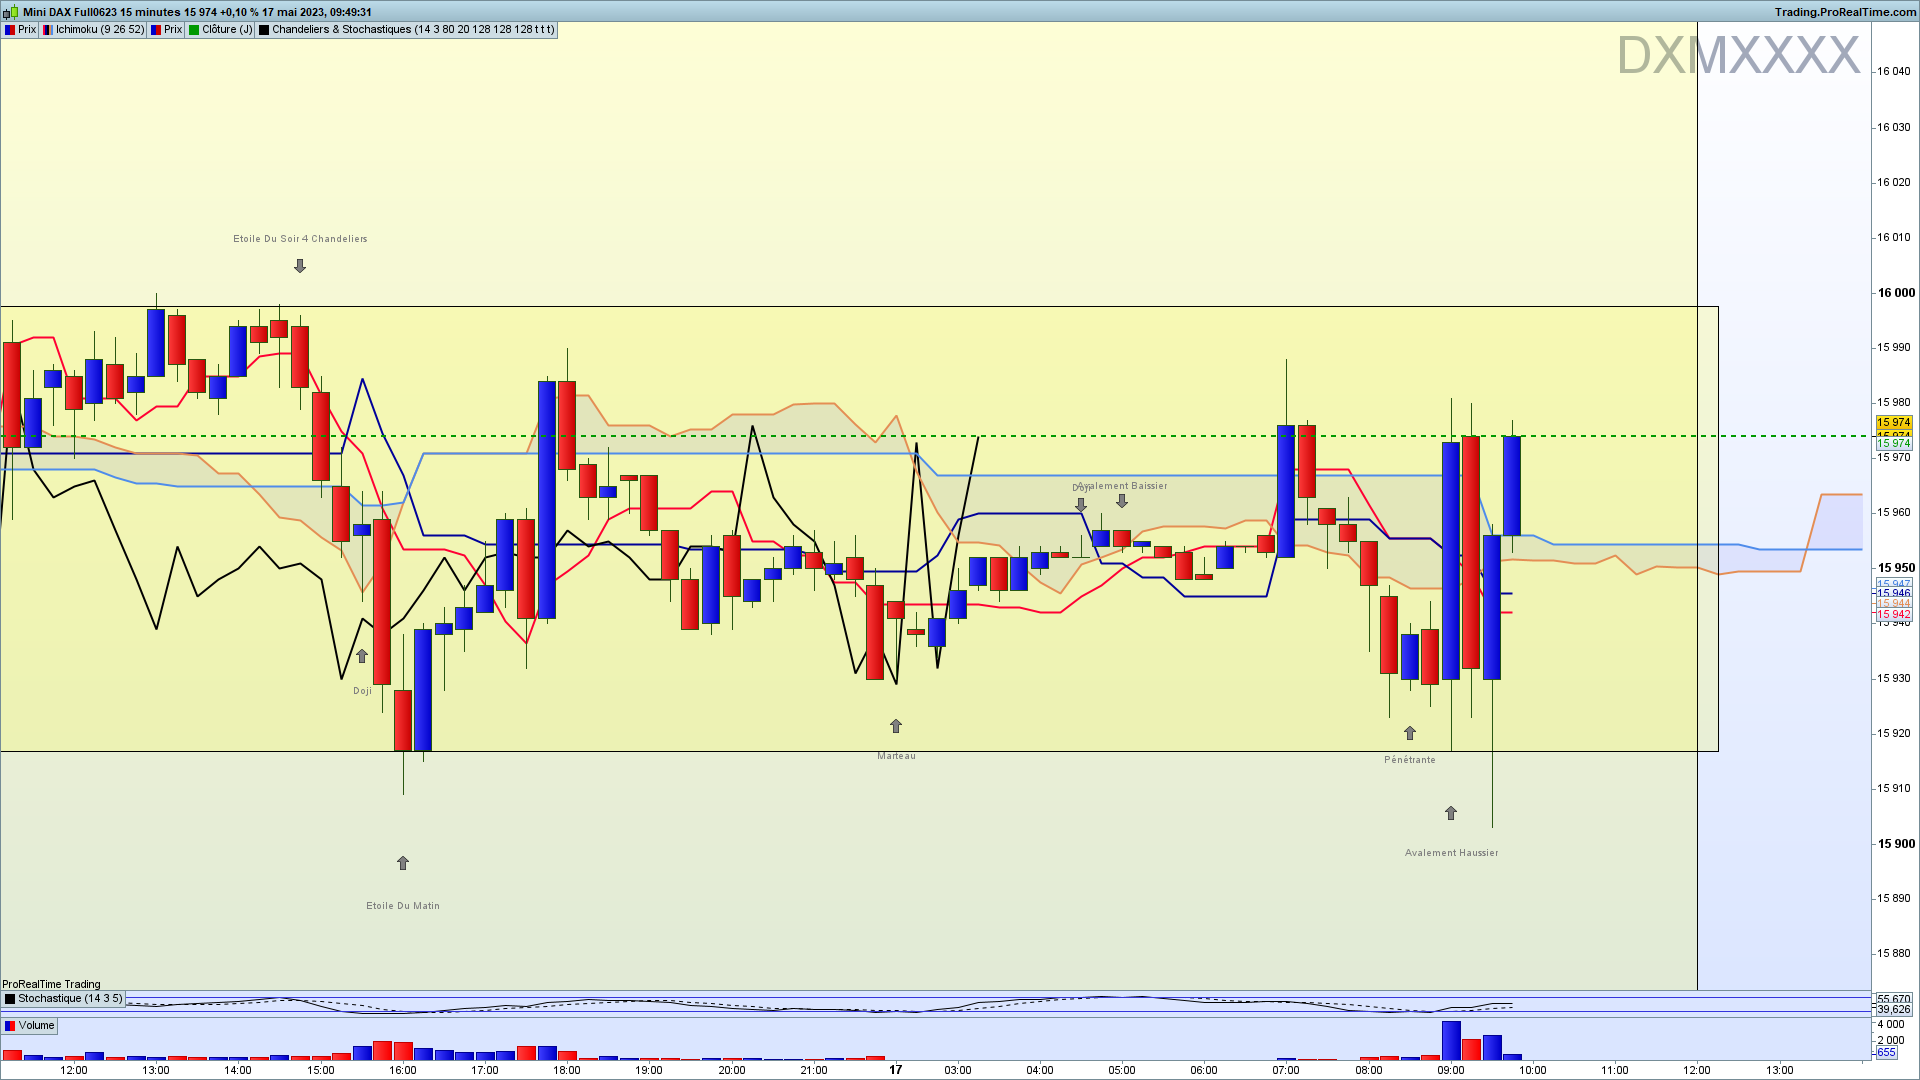Open the Clôture (J) indicator settings
The image size is (1920, 1080).
click(227, 30)
